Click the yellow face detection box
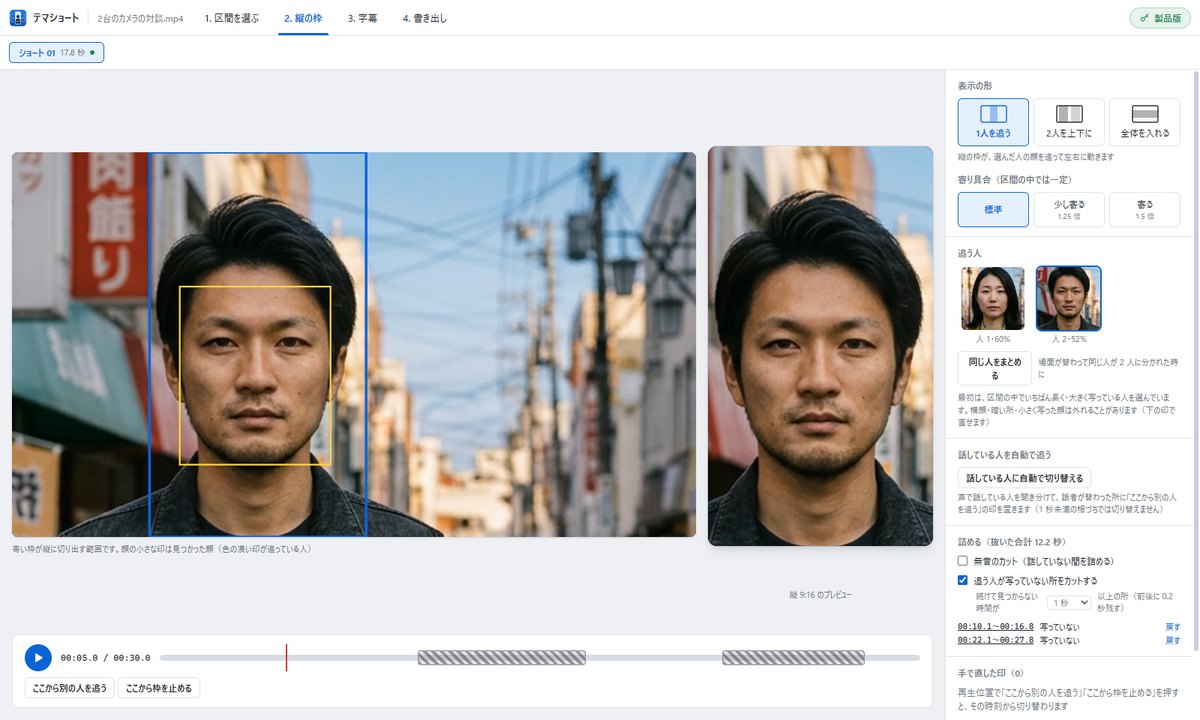This screenshot has height=720, width=1200. (x=255, y=375)
